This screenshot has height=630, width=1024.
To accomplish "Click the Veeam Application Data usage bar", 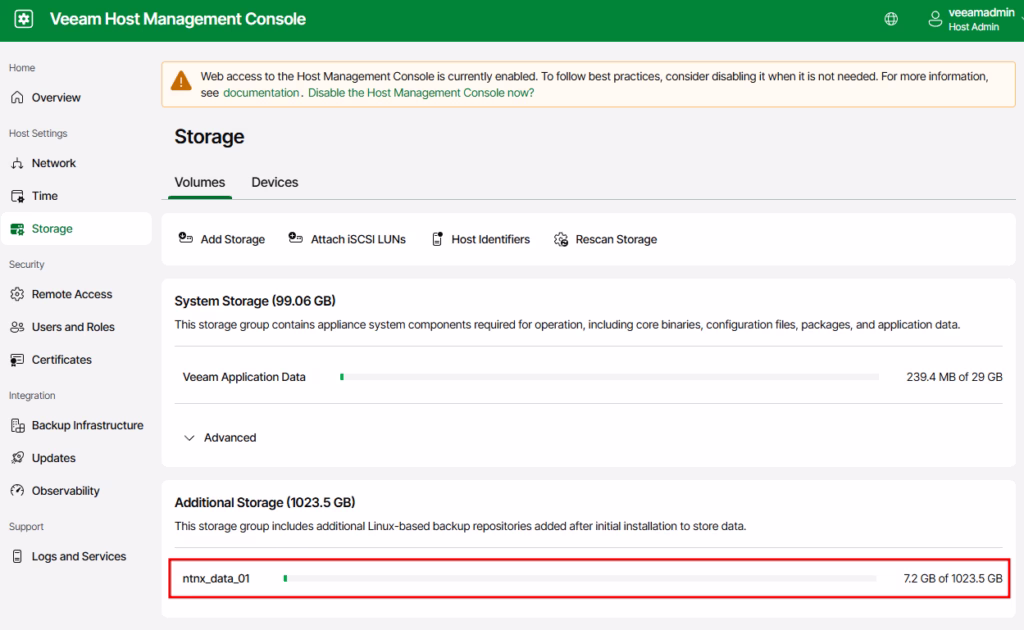I will 609,377.
